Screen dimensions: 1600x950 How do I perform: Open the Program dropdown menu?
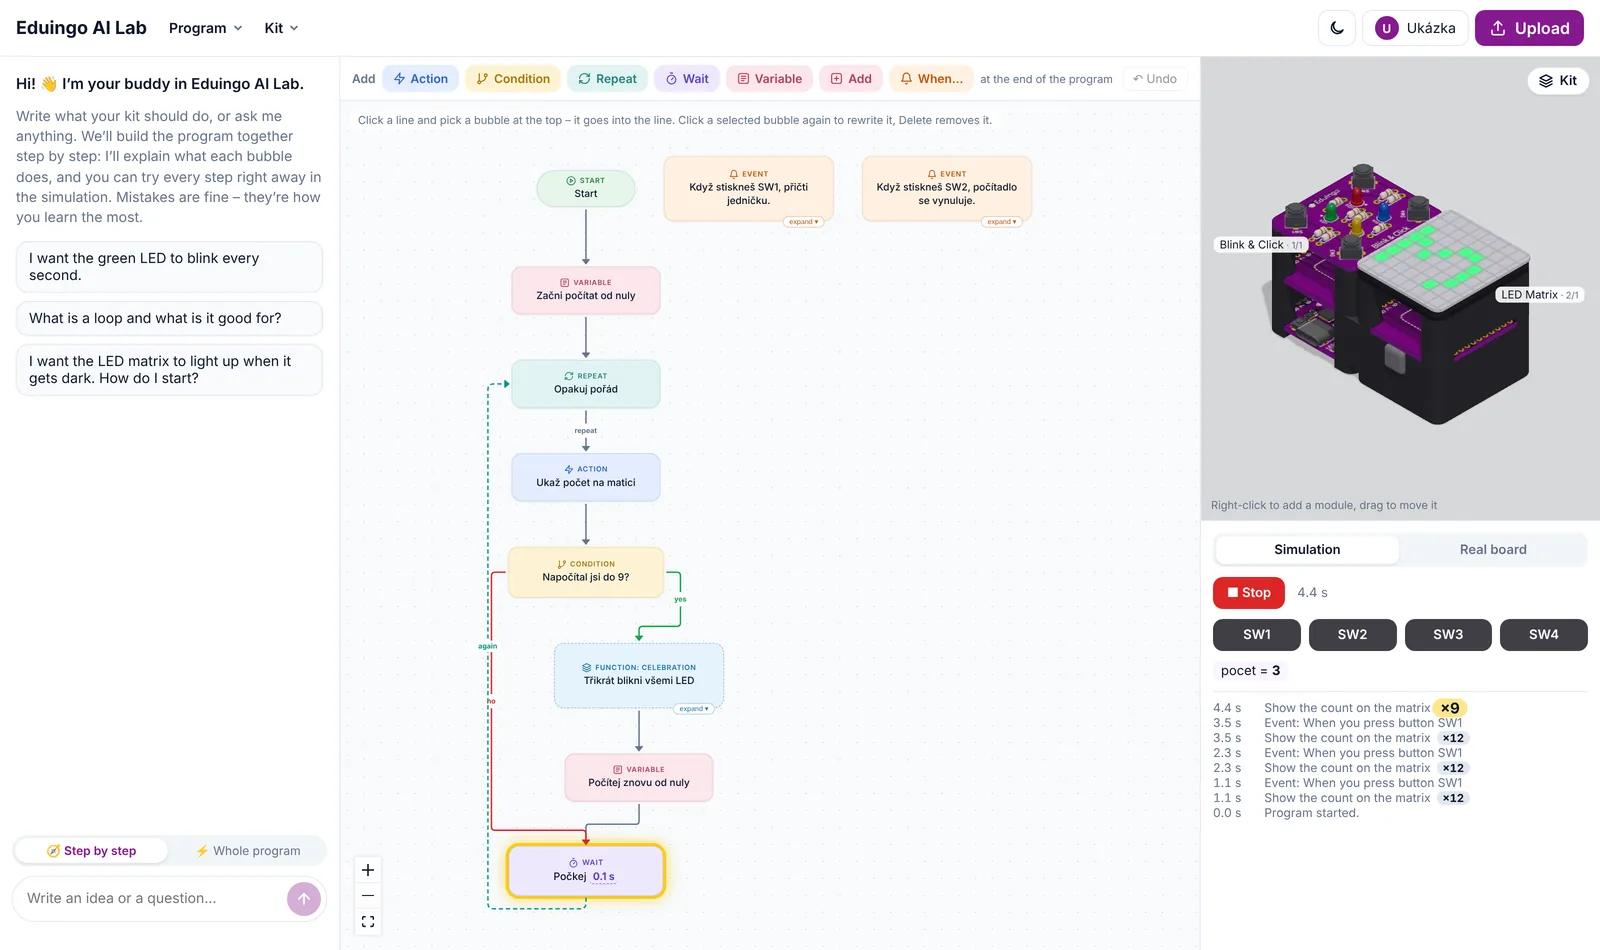(x=205, y=28)
